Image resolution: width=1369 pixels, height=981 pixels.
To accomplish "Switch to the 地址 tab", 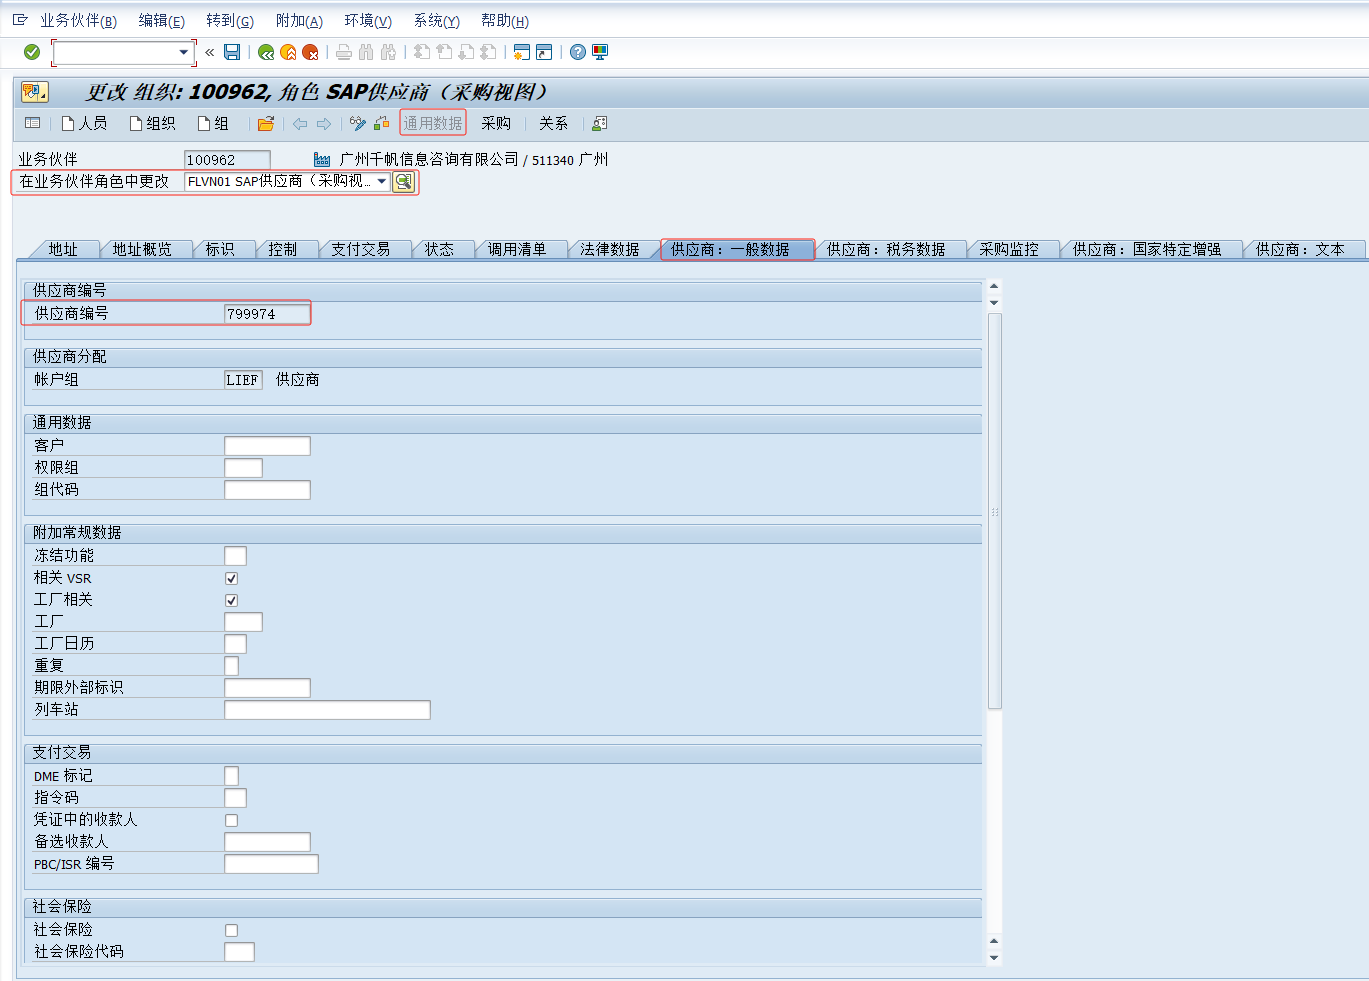I will coord(63,249).
